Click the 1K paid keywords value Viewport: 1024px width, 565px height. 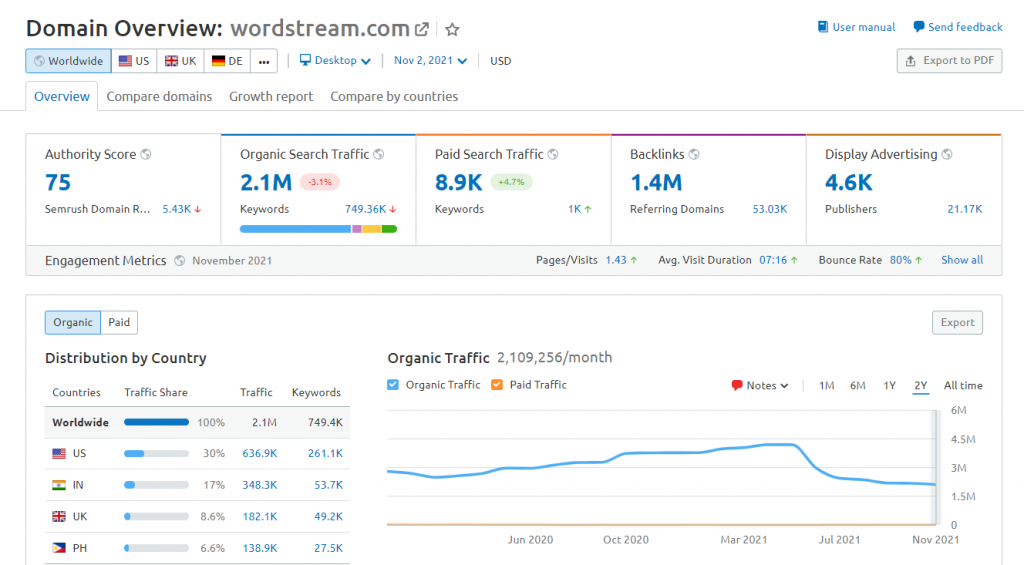(574, 209)
